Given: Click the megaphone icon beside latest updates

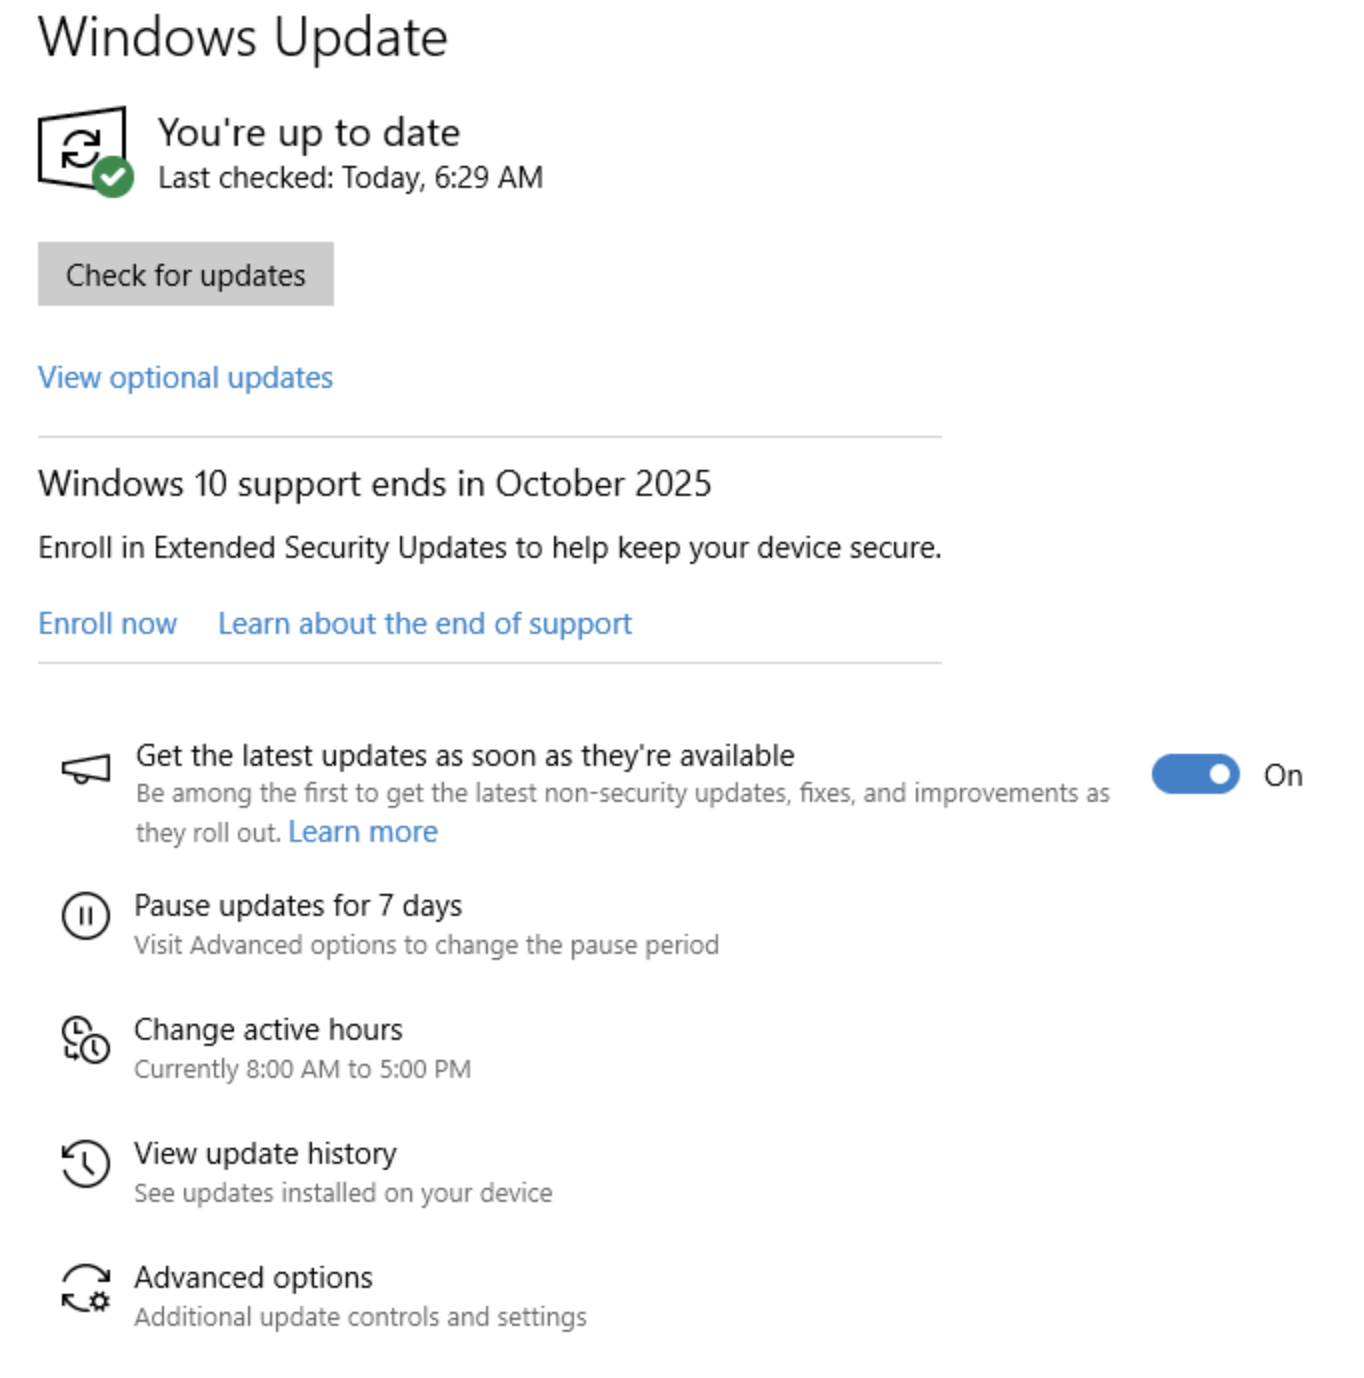Looking at the screenshot, I should (86, 769).
